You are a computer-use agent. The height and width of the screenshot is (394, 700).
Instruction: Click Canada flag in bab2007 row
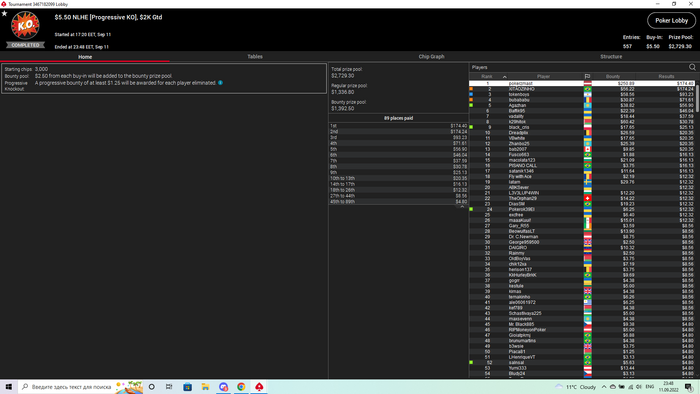tap(588, 149)
